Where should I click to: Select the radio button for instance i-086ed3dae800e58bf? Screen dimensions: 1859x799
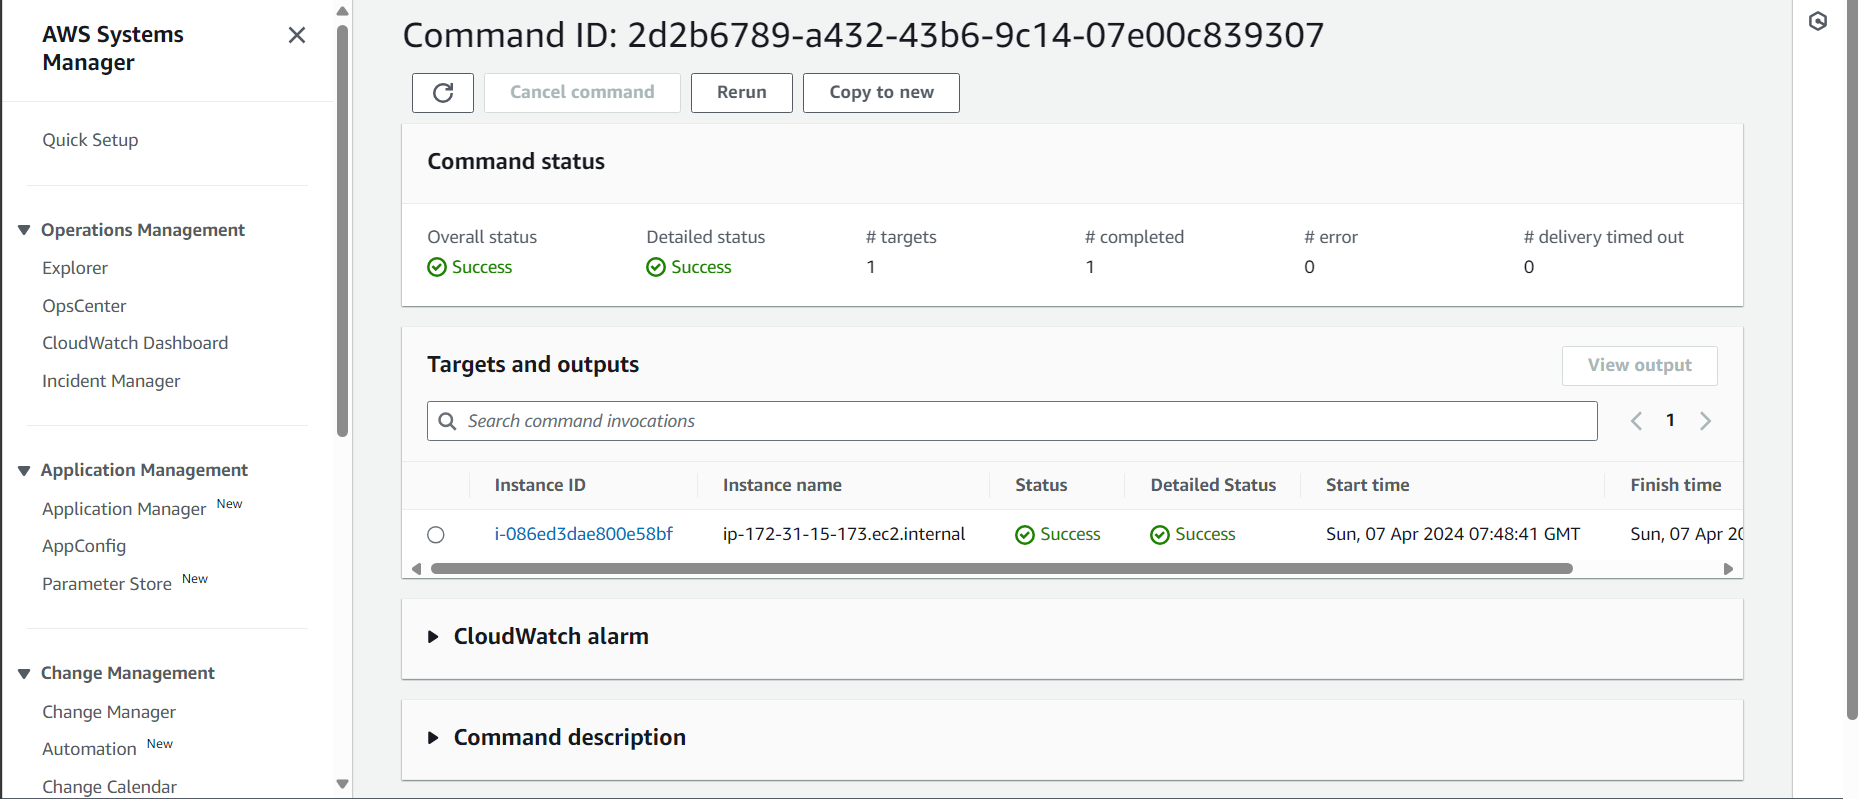click(436, 535)
